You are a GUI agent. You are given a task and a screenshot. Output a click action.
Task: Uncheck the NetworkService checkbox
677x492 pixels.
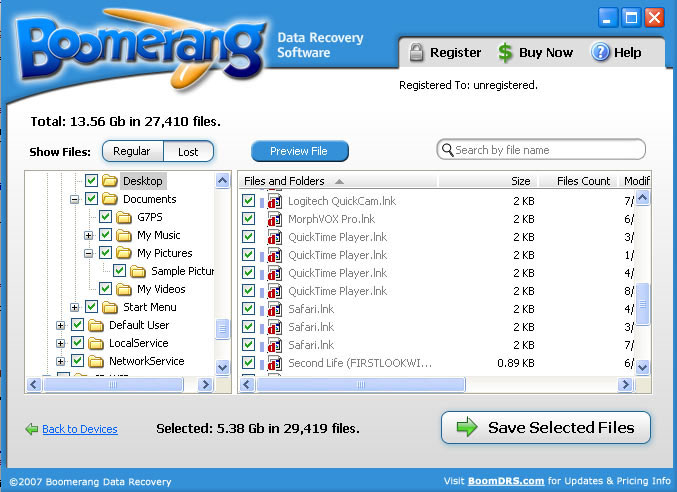[77, 361]
